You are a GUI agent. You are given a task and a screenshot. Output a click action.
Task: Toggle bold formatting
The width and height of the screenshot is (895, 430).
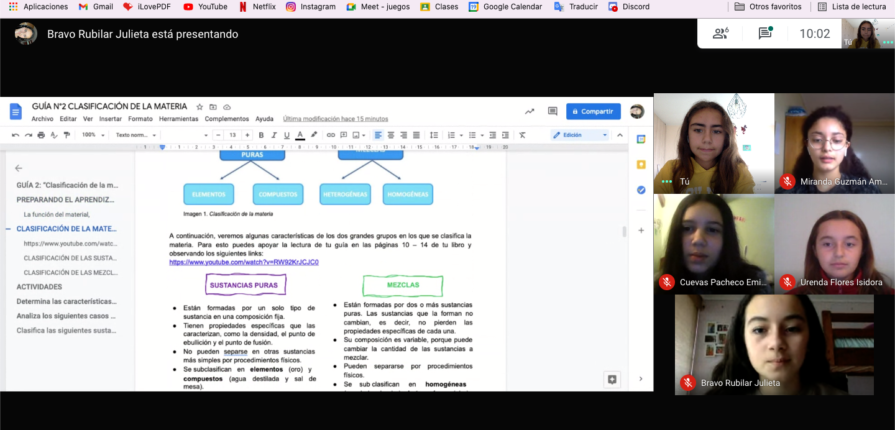pyautogui.click(x=261, y=135)
